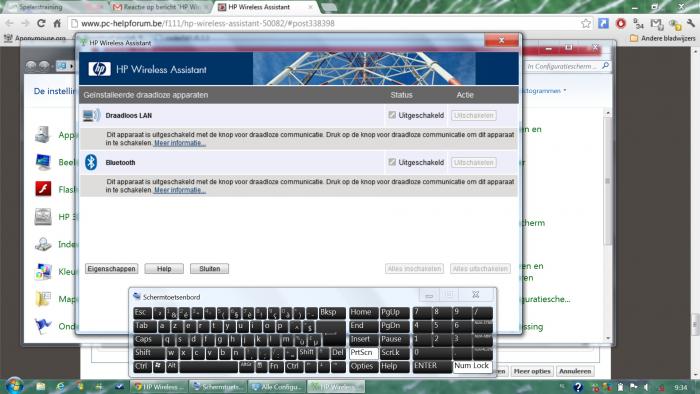The height and width of the screenshot is (394, 700).
Task: Expand the Meer opties button
Action: point(532,371)
